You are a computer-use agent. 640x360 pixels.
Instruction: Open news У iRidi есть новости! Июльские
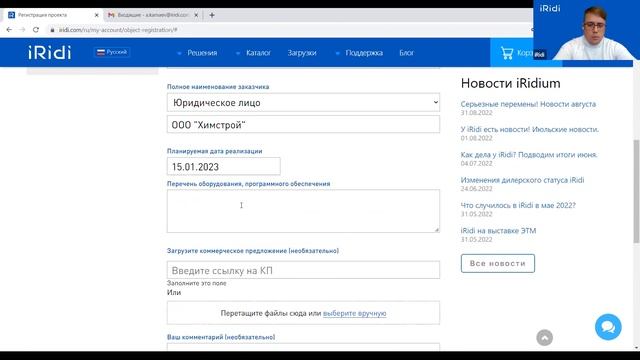click(x=530, y=129)
